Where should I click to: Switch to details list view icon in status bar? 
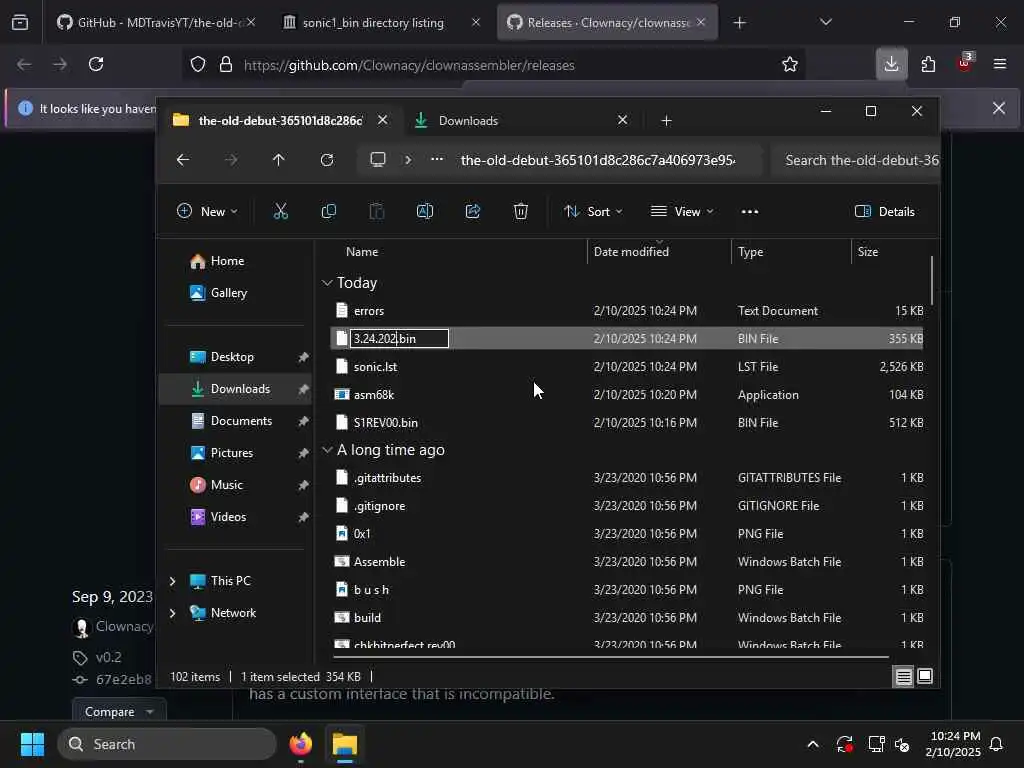903,677
